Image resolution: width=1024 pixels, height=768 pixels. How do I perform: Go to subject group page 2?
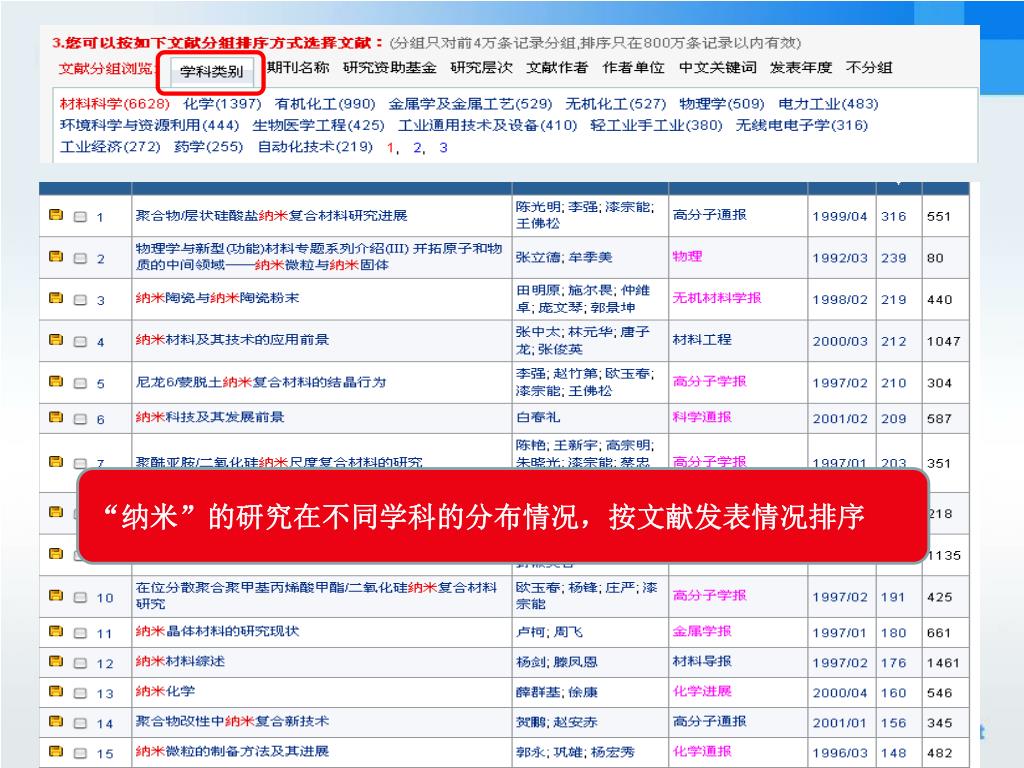[417, 148]
